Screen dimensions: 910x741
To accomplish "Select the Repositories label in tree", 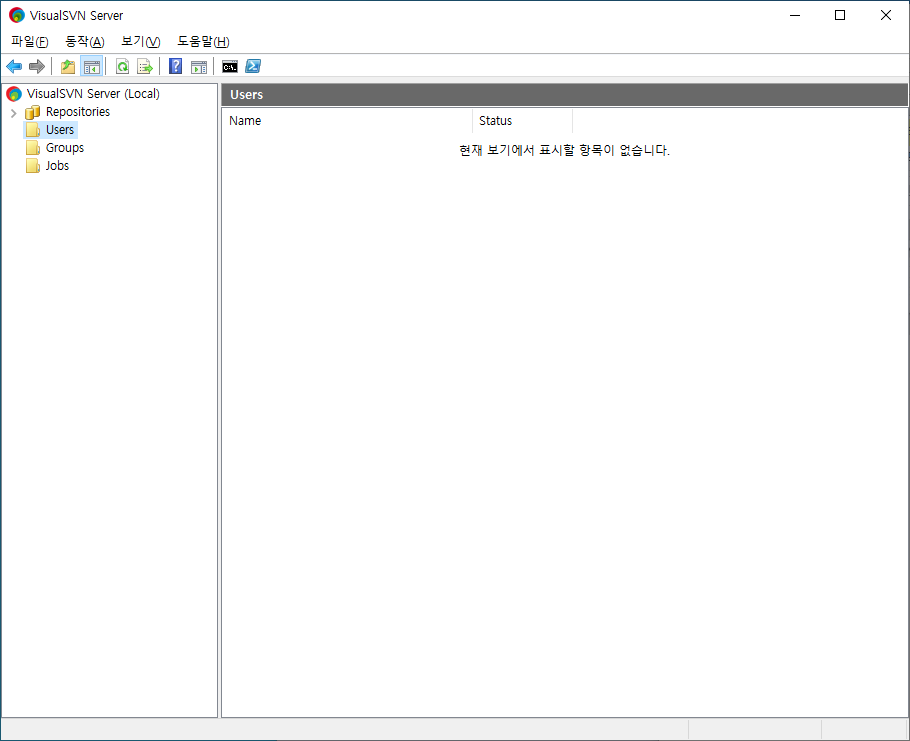I will coord(78,112).
